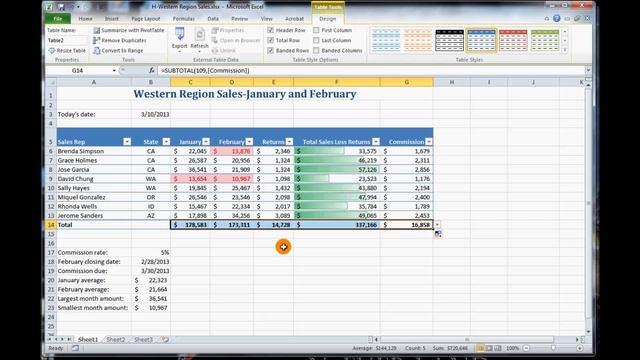Select the green table style thumbnail
Image resolution: width=640 pixels, height=360 pixels.
pos(545,40)
